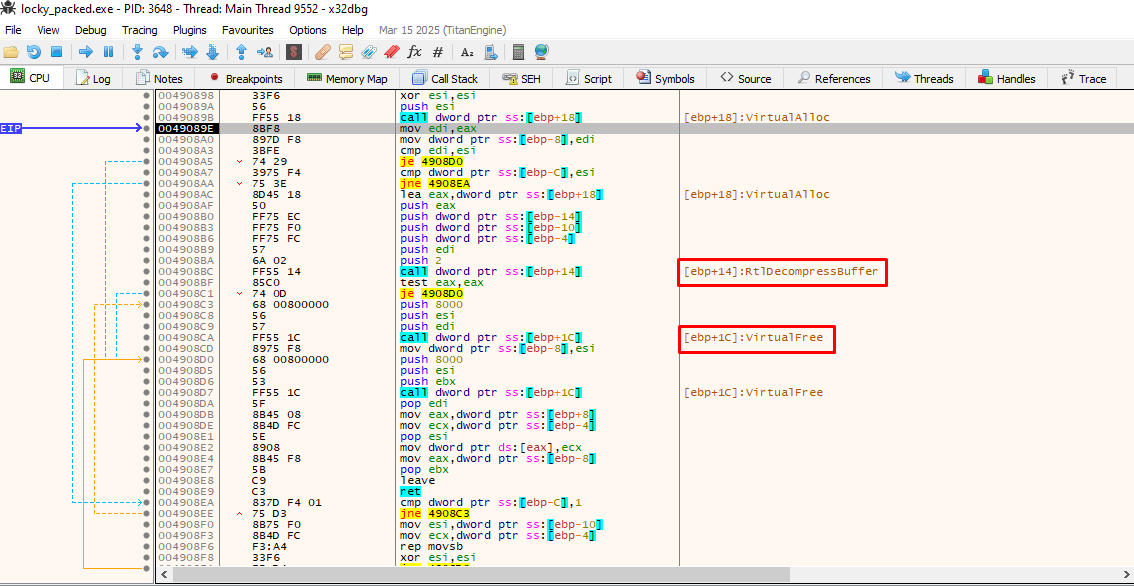Open the Script tab

pos(589,79)
